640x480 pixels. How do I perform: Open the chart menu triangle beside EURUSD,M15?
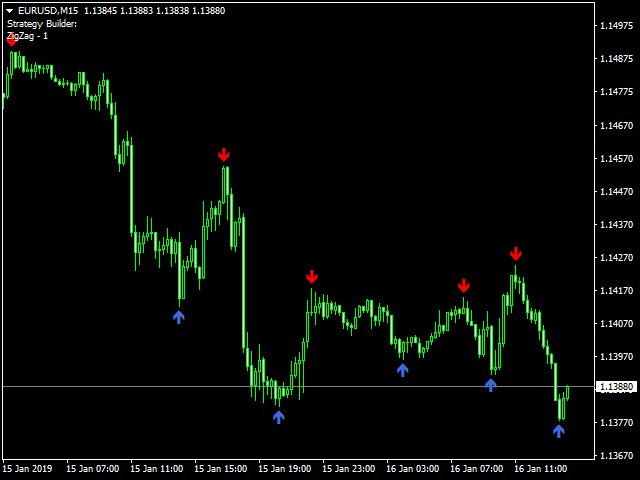[9, 11]
